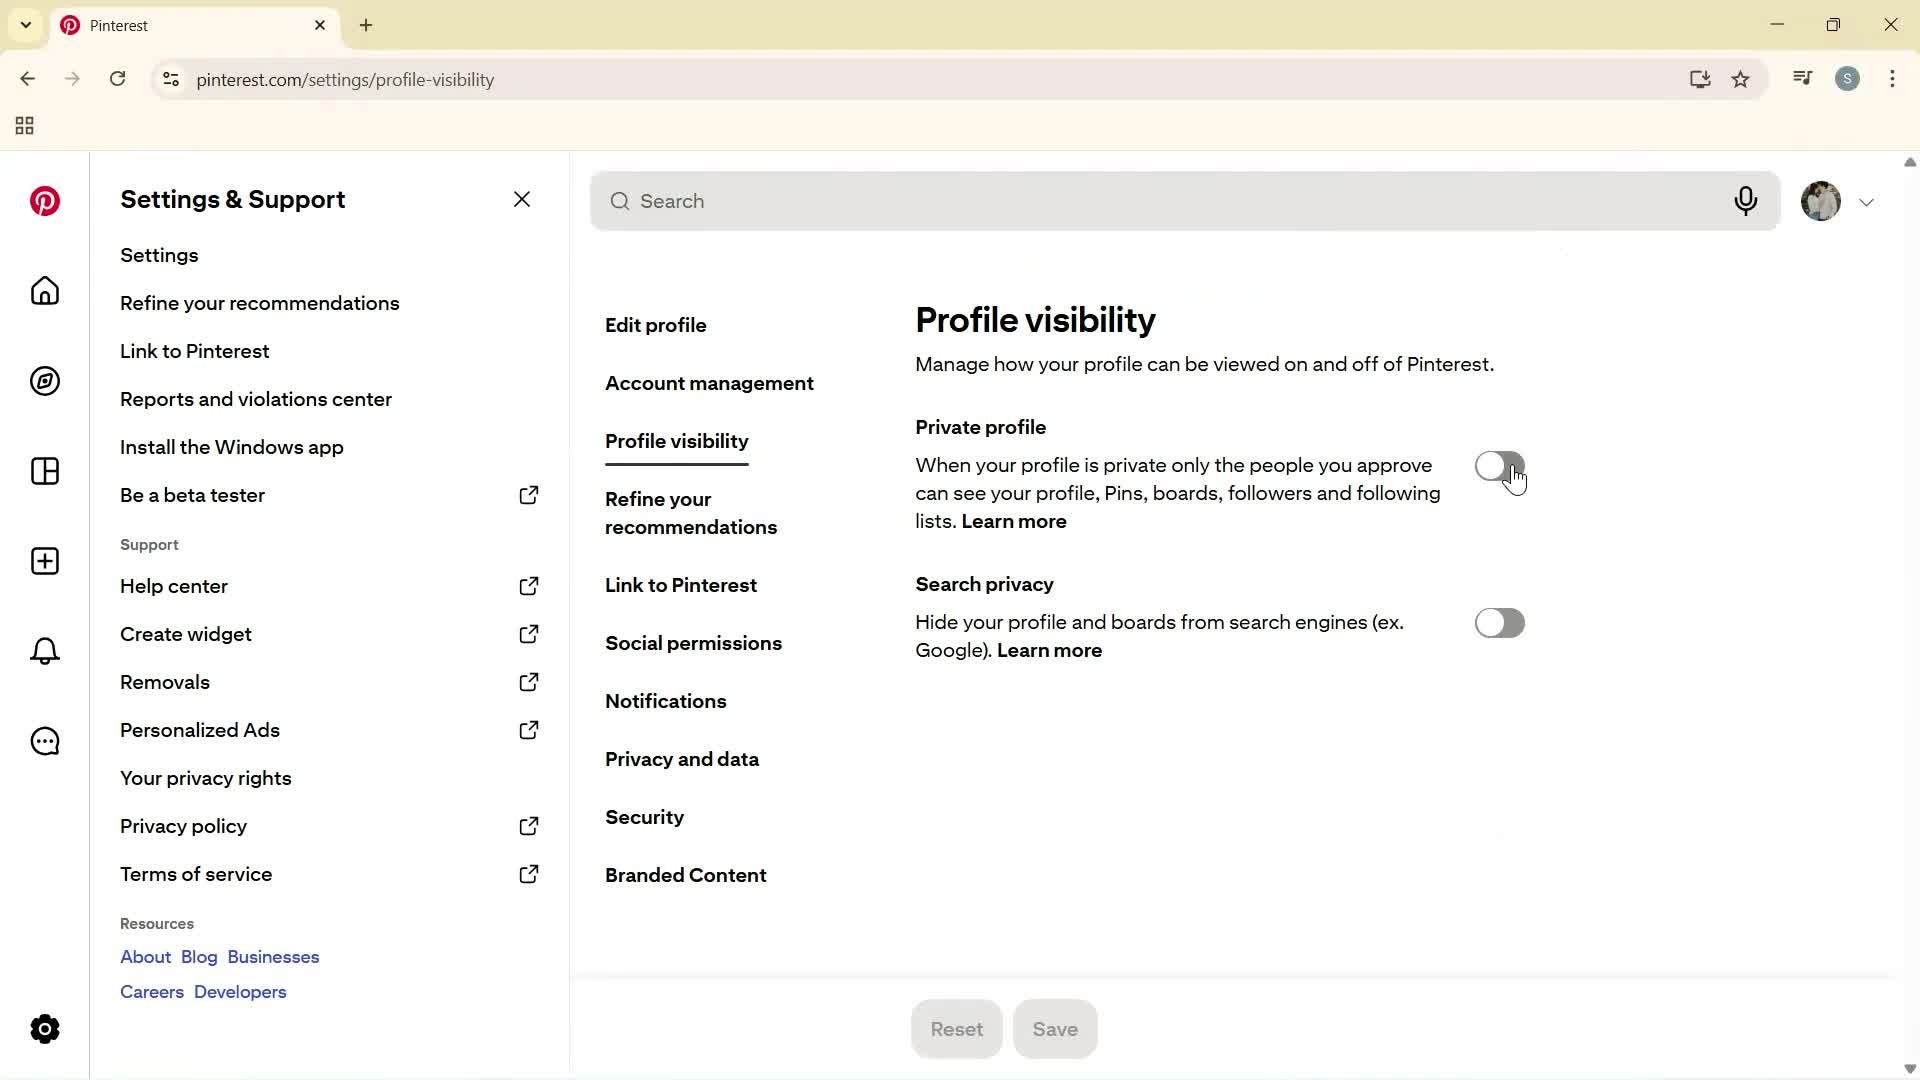Open Messages via the chat bubble icon

click(44, 741)
